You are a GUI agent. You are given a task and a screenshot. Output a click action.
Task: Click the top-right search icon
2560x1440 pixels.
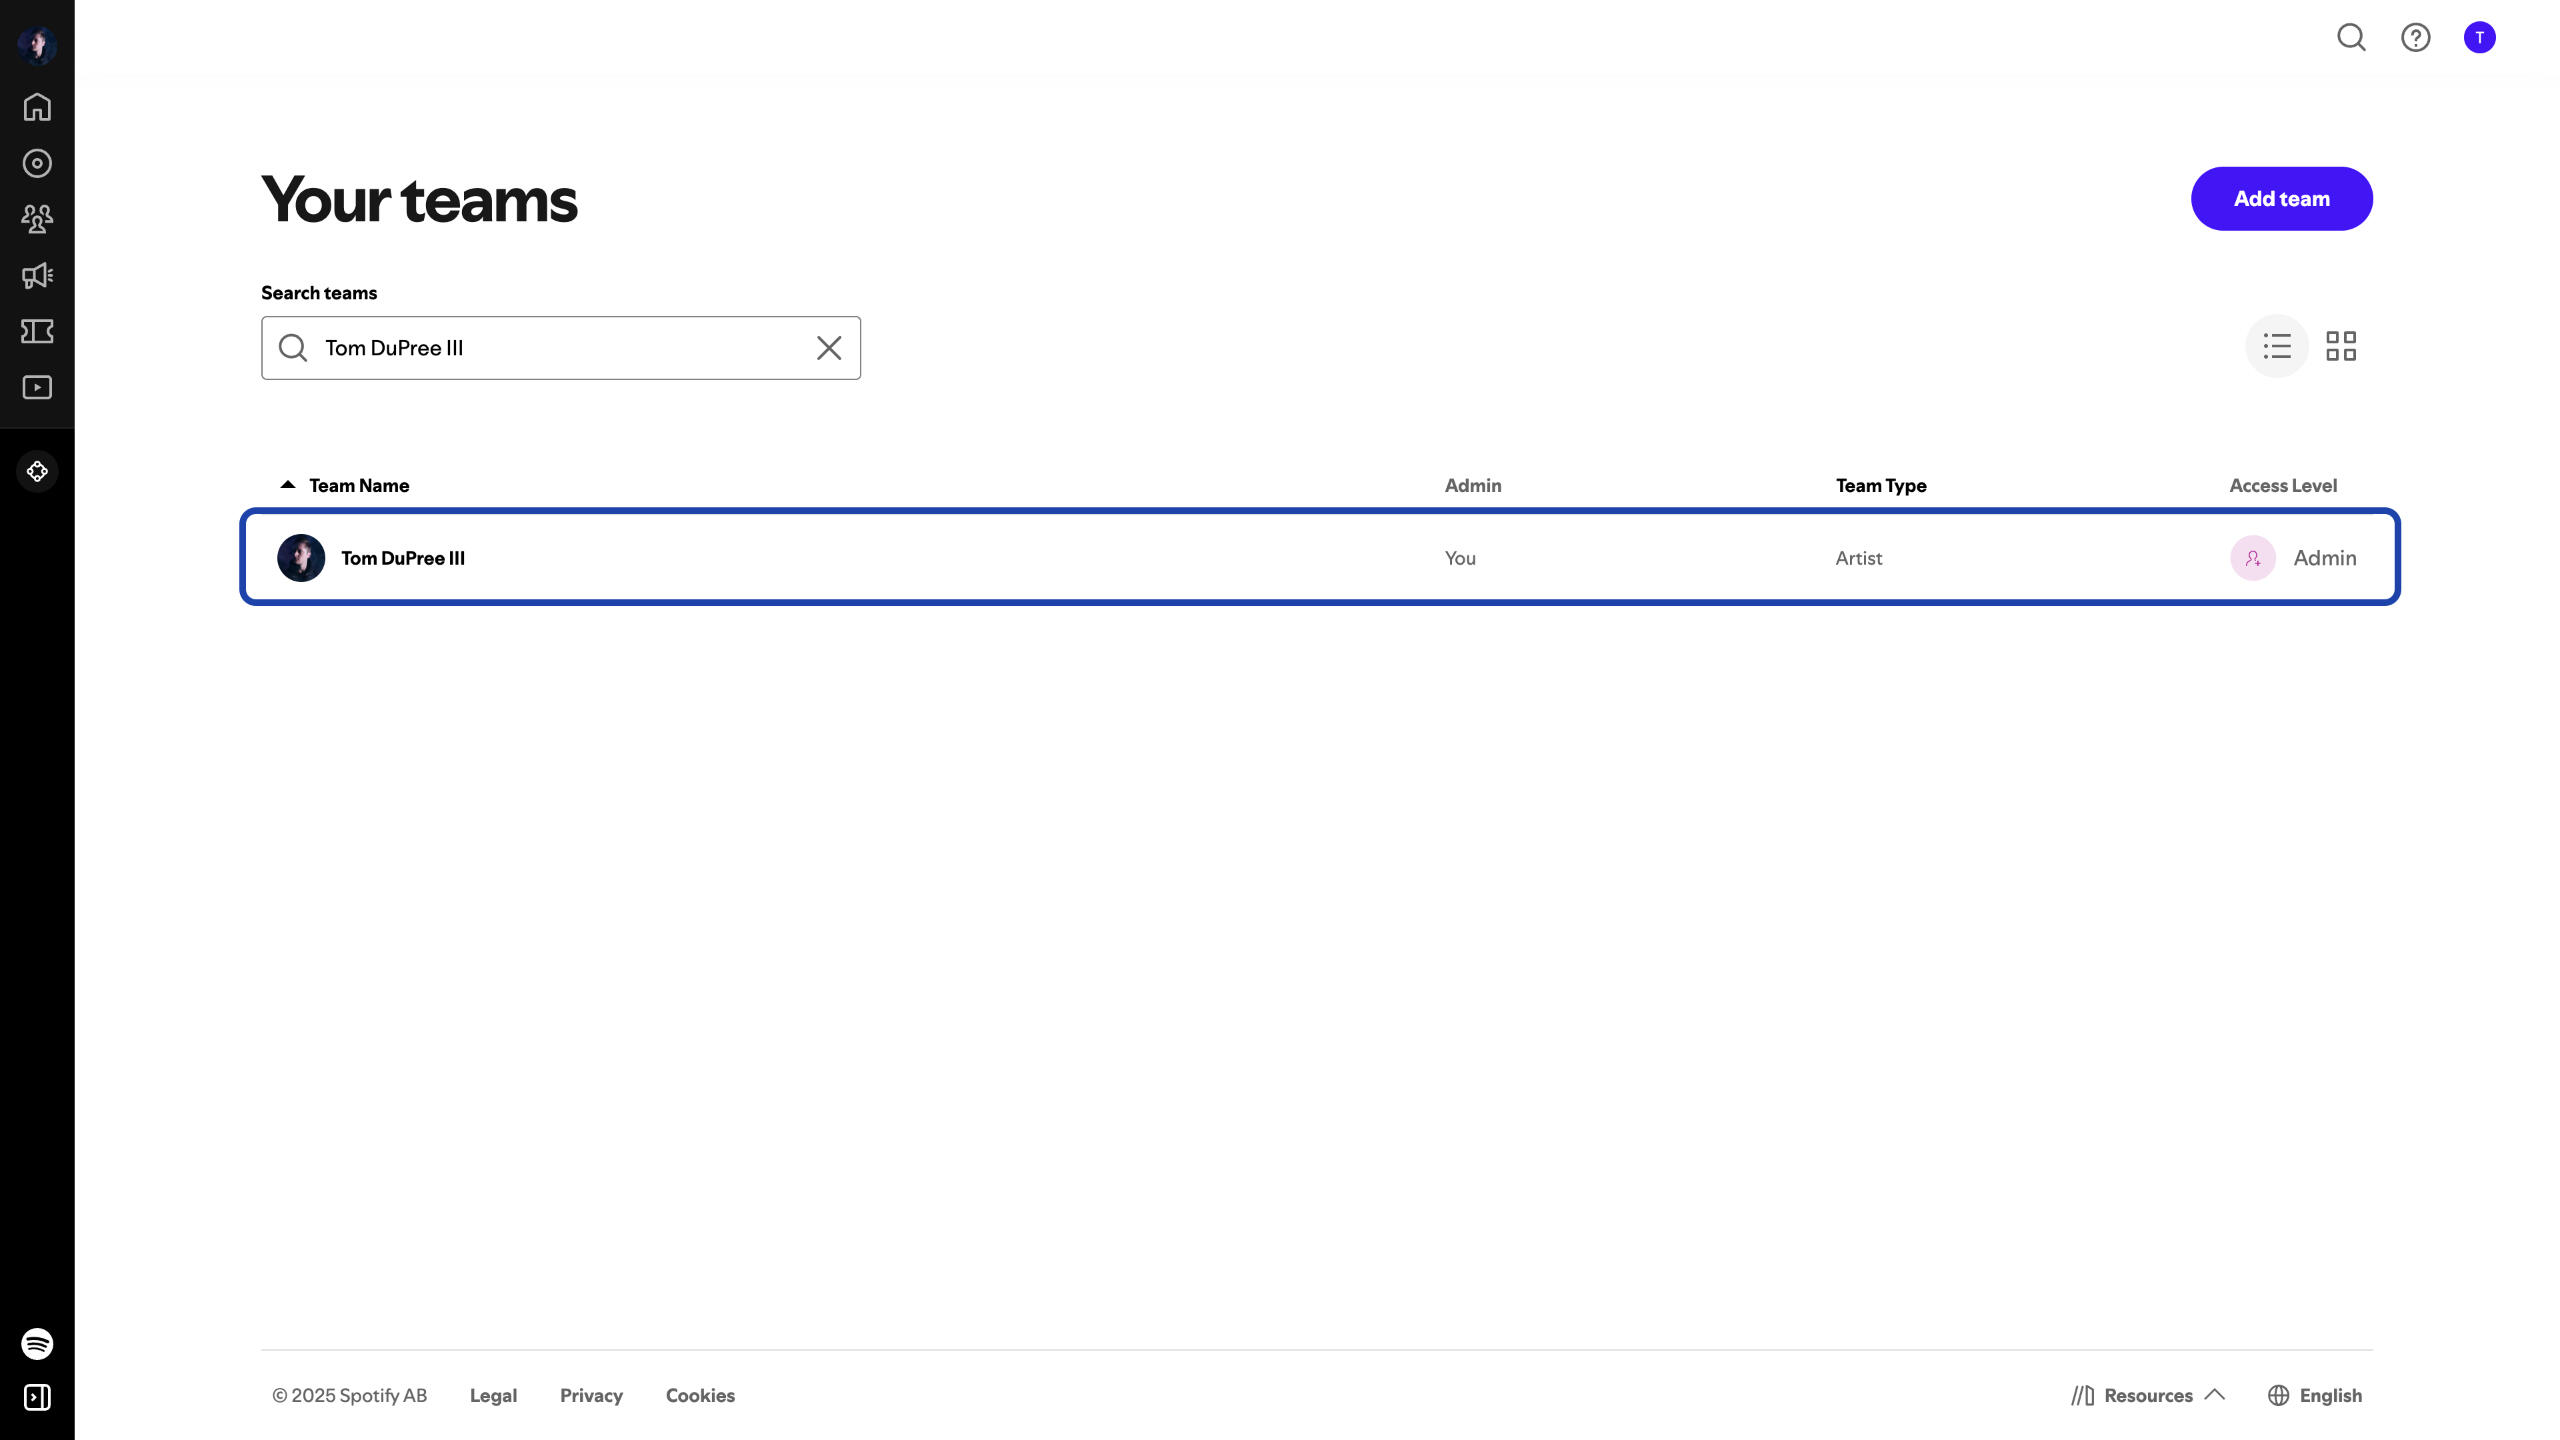(x=2351, y=38)
